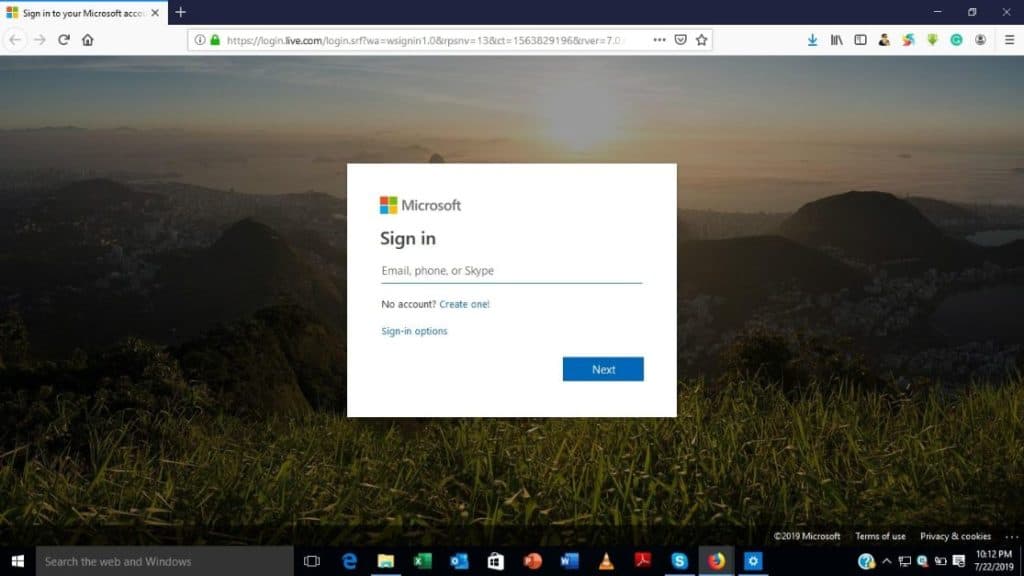Viewport: 1024px width, 576px height.
Task: Switch to Firefox on the taskbar
Action: point(716,561)
